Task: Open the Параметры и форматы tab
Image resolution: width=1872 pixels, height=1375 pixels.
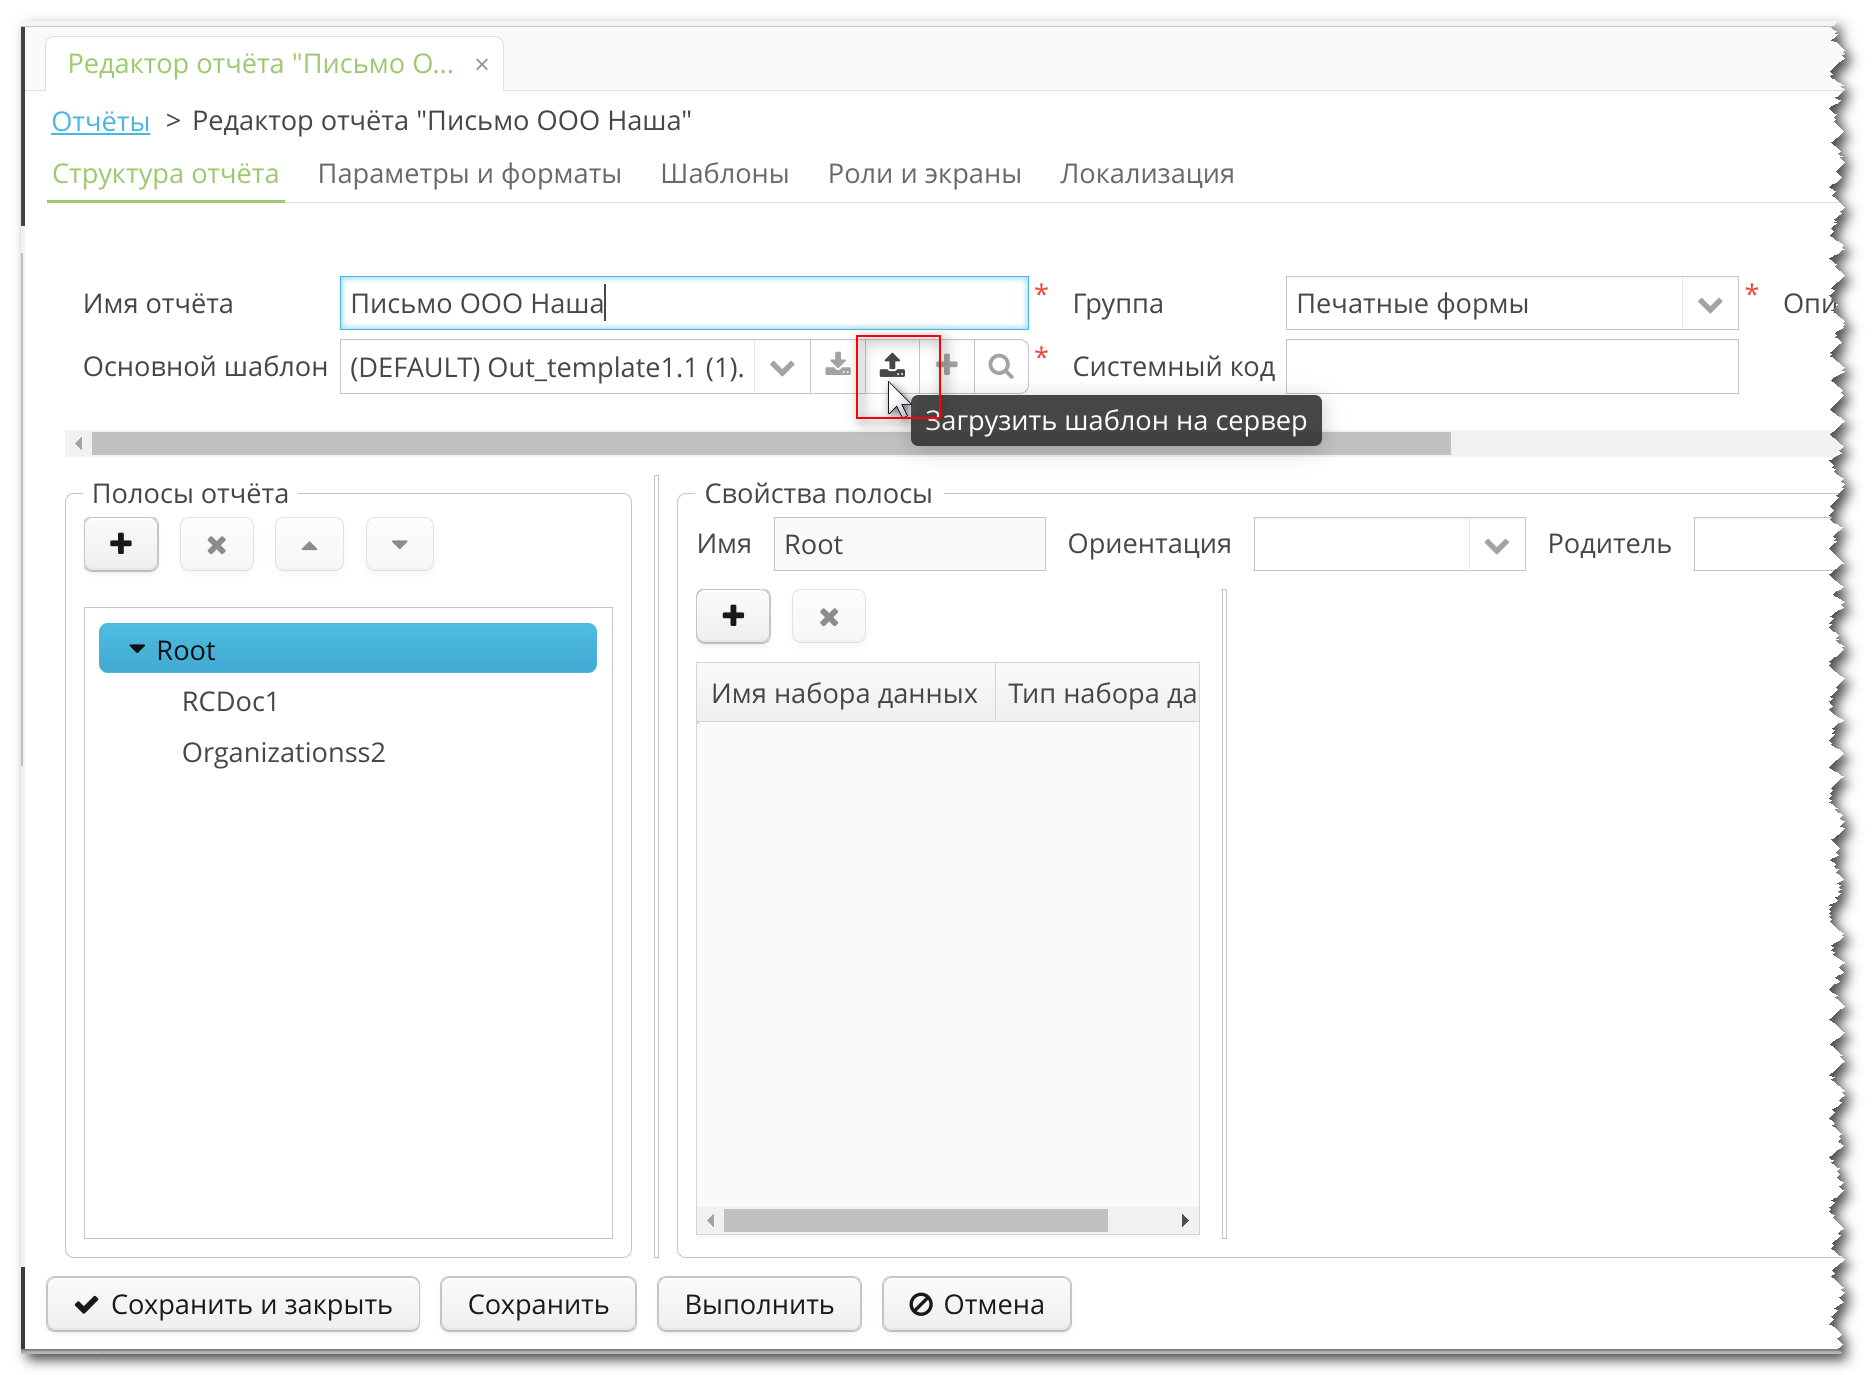Action: pos(469,173)
